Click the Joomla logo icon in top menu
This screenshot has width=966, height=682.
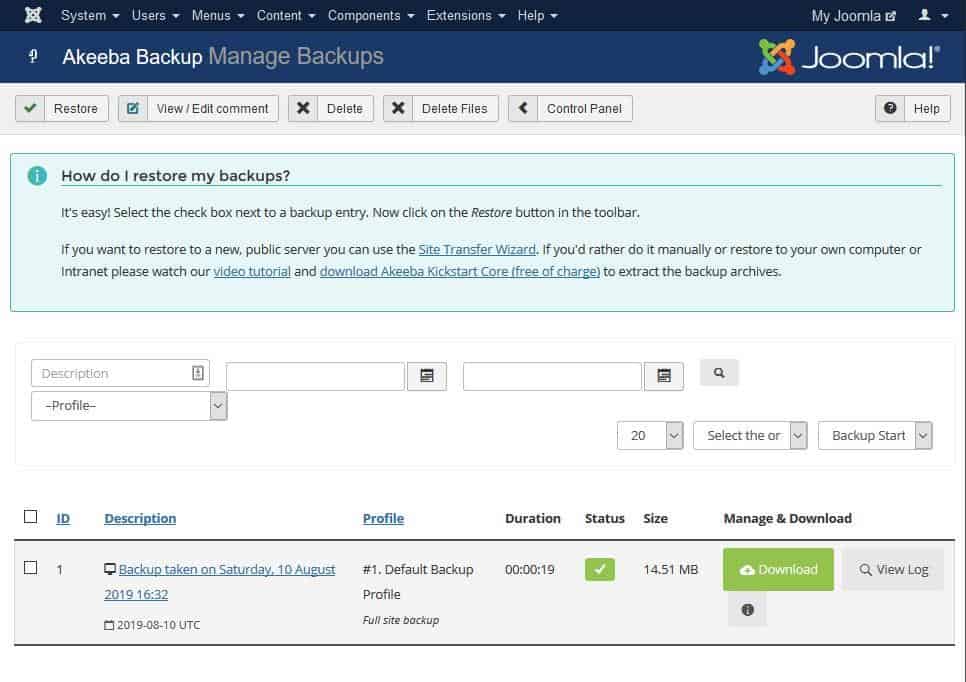point(33,15)
